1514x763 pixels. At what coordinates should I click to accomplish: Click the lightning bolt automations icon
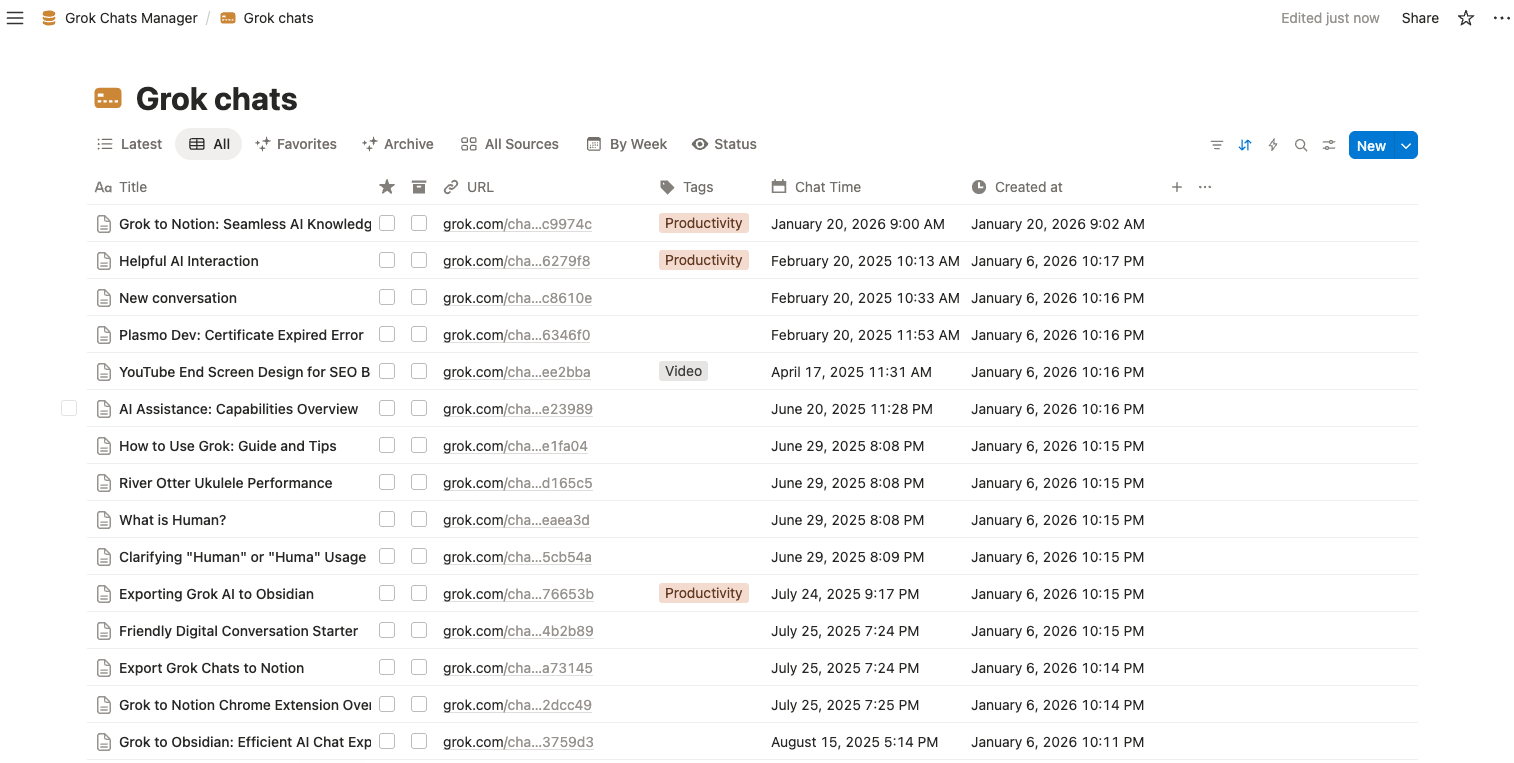(1272, 145)
